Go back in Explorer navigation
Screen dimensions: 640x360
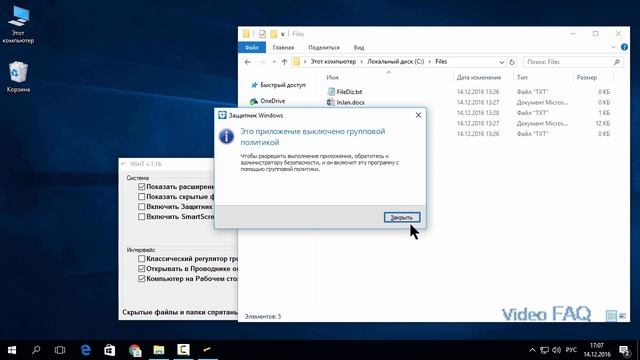pos(248,62)
